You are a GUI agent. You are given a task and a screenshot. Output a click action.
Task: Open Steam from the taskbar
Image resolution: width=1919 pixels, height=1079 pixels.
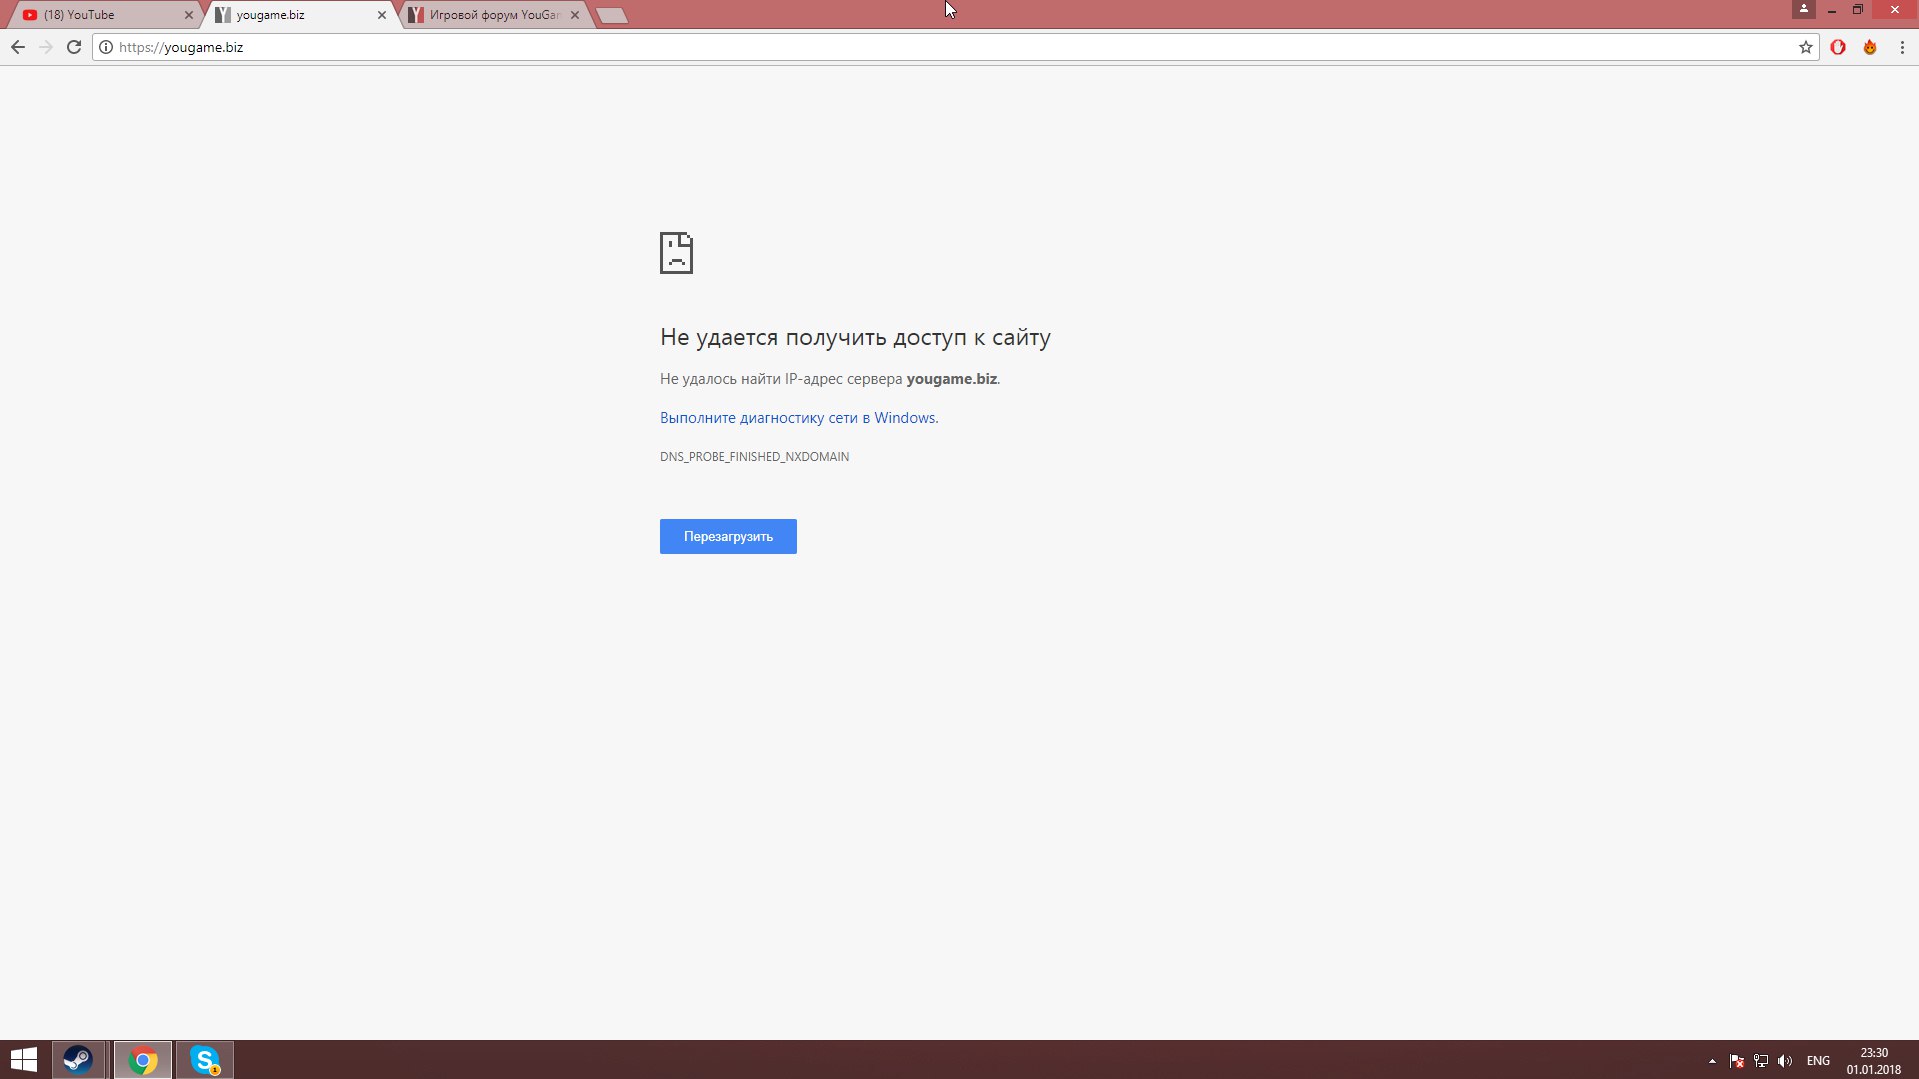click(78, 1060)
